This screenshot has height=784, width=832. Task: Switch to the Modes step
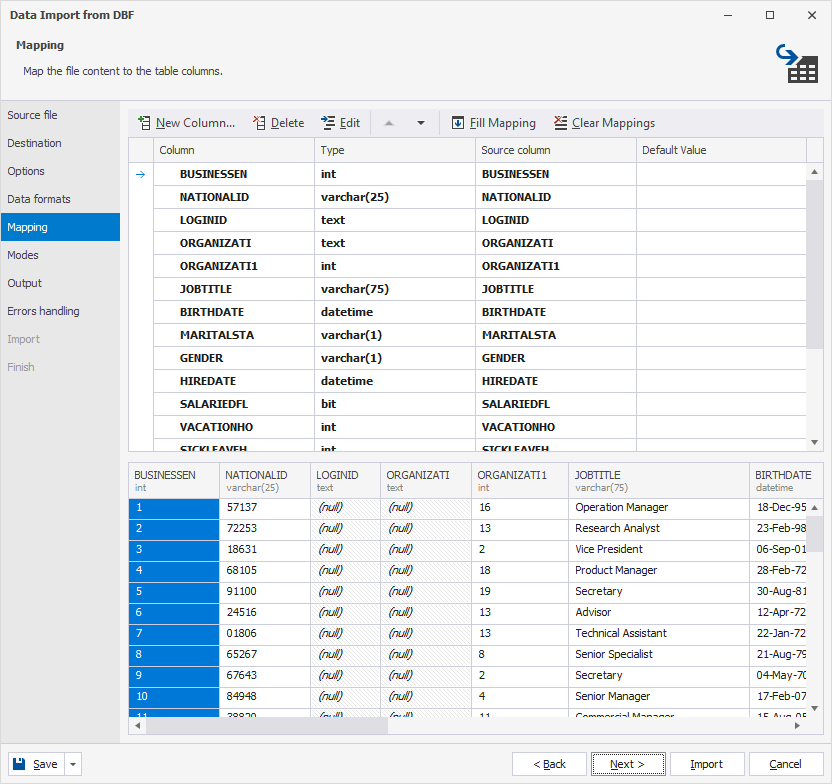pyautogui.click(x=60, y=255)
